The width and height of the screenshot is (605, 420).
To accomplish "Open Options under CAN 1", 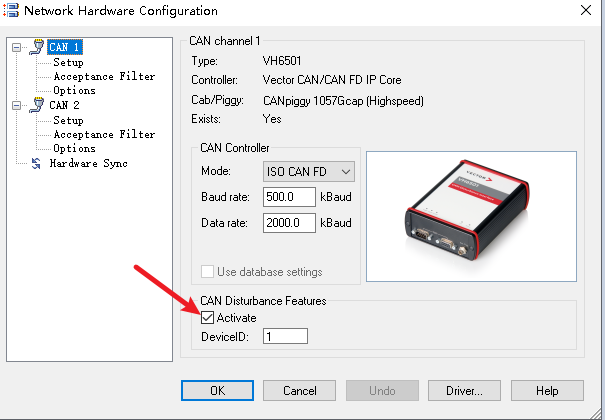I will pos(74,90).
